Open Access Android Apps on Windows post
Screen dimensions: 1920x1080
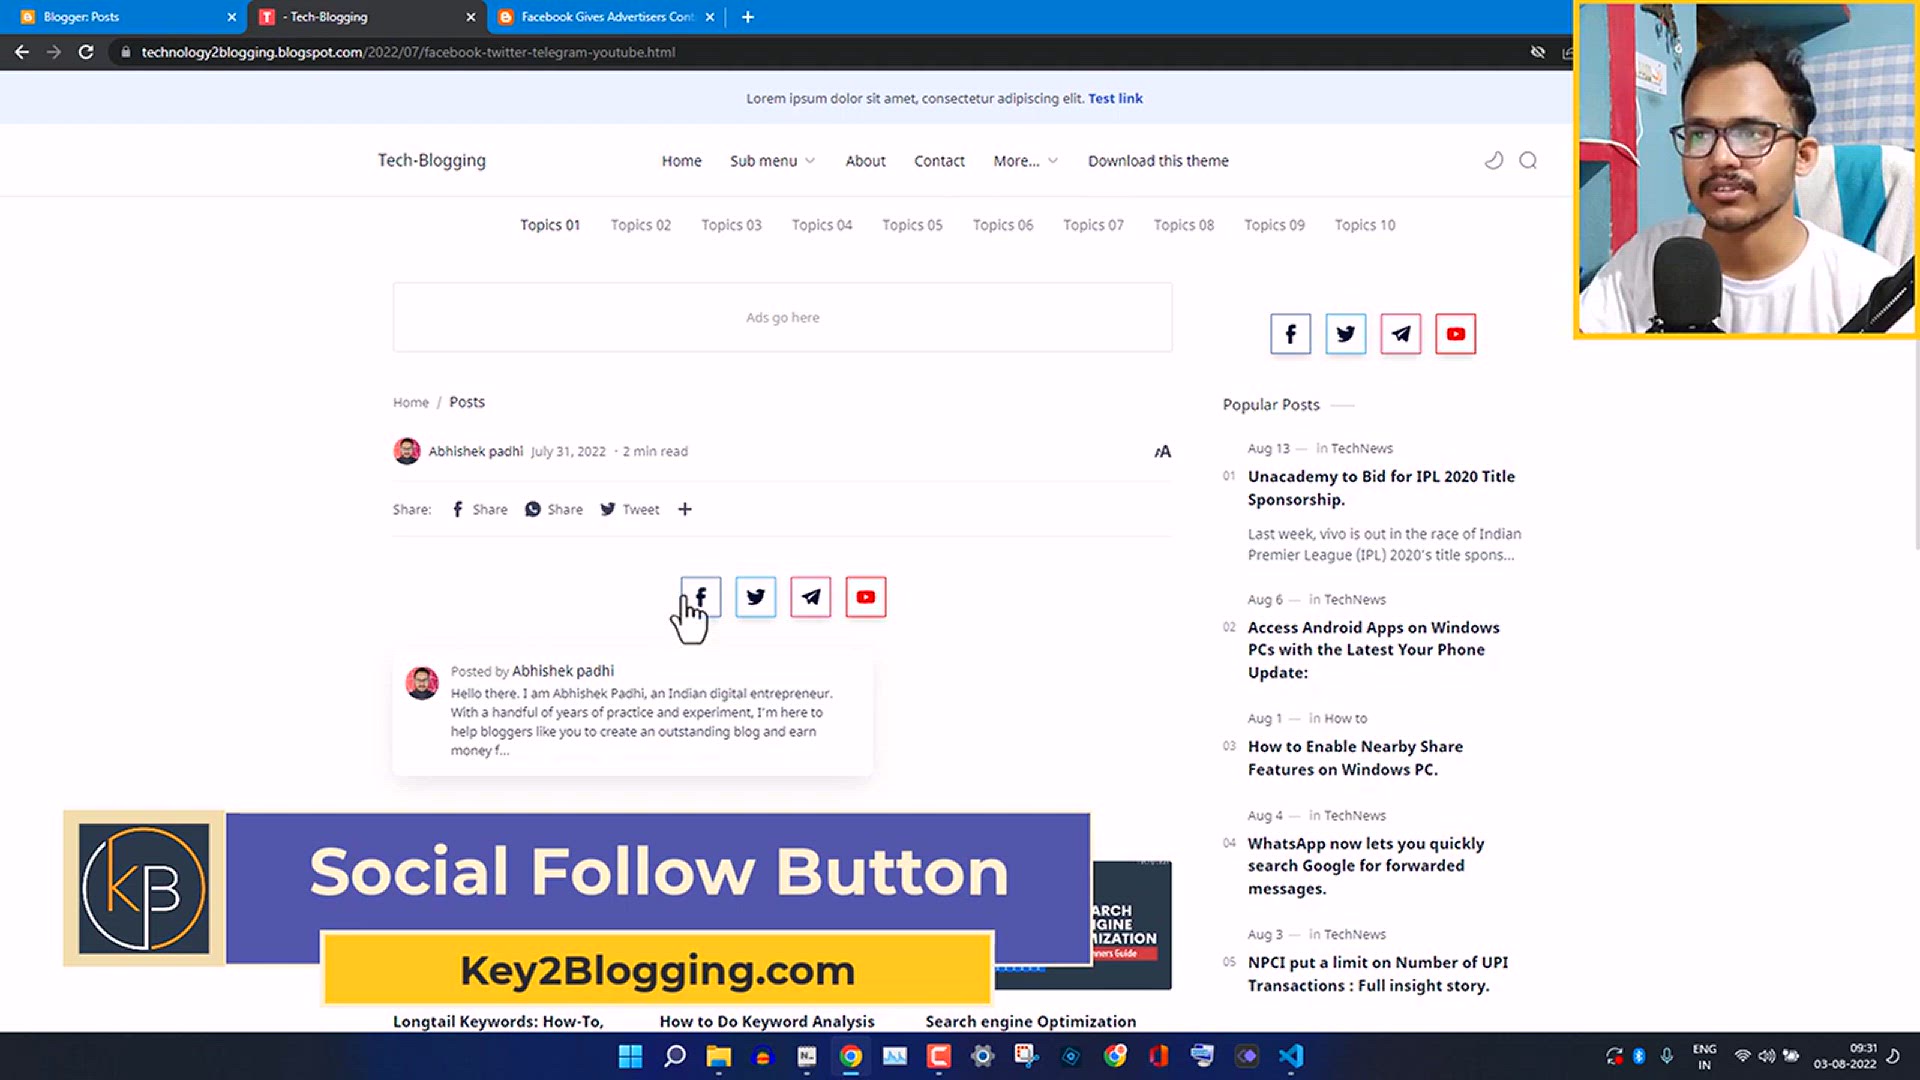[1373, 650]
